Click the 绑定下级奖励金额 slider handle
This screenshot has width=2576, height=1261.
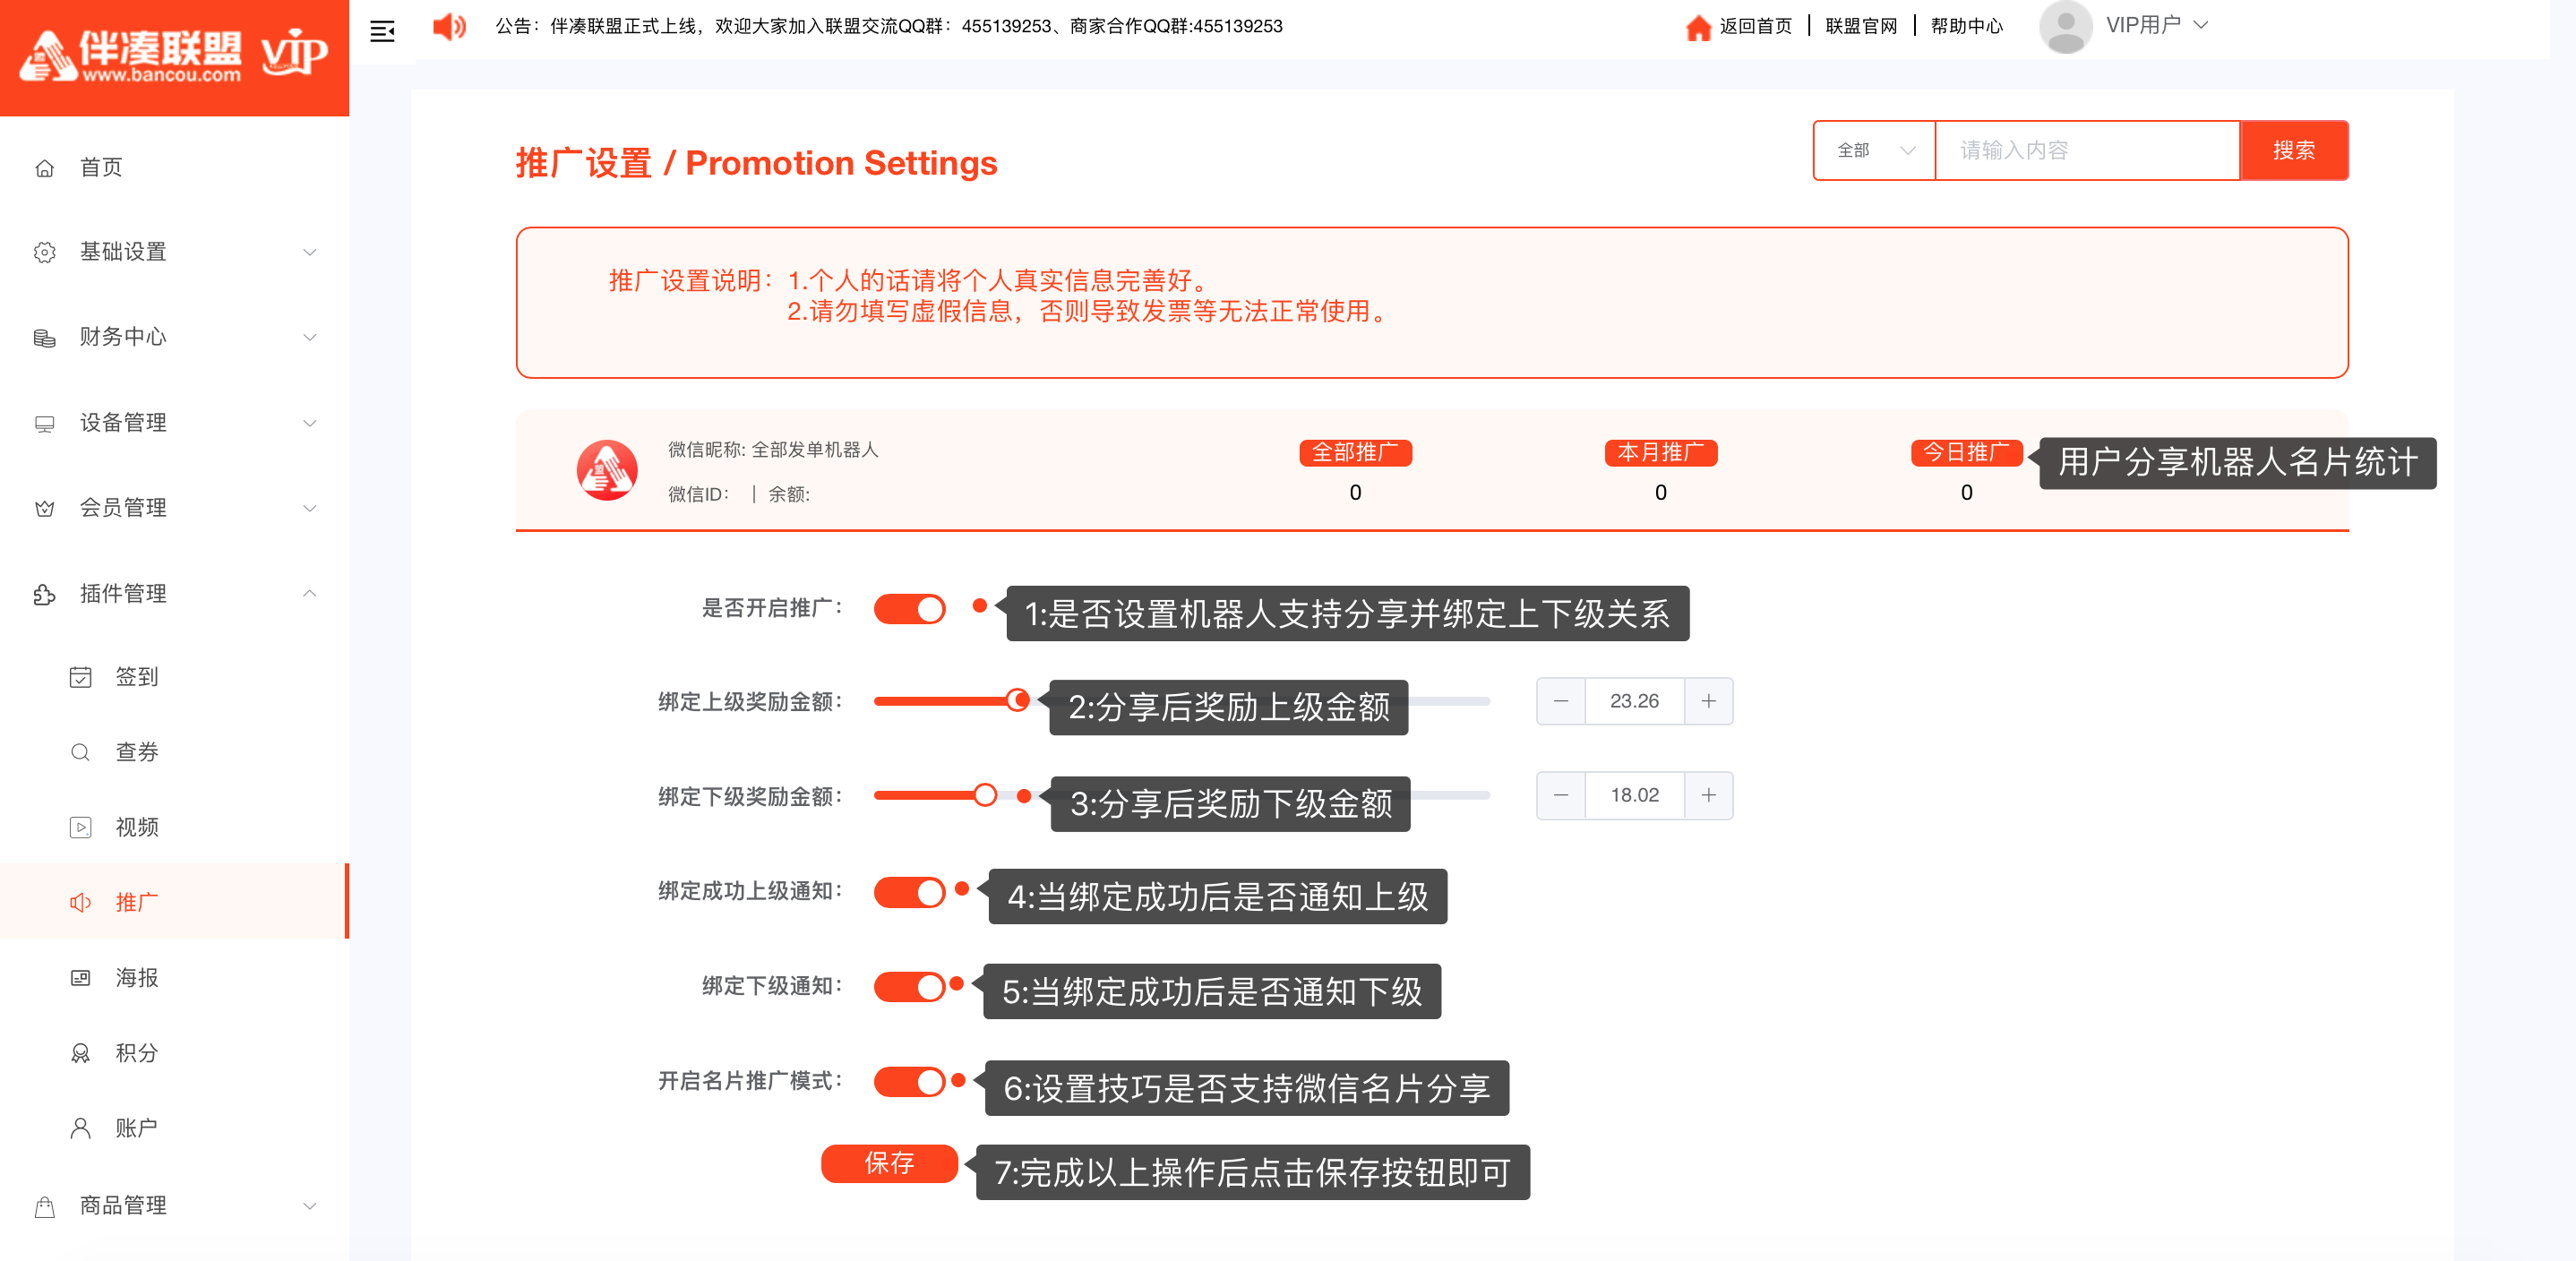point(985,796)
